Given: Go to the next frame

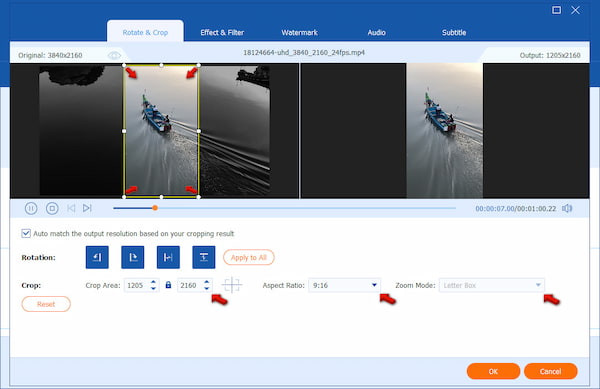Looking at the screenshot, I should (87, 208).
